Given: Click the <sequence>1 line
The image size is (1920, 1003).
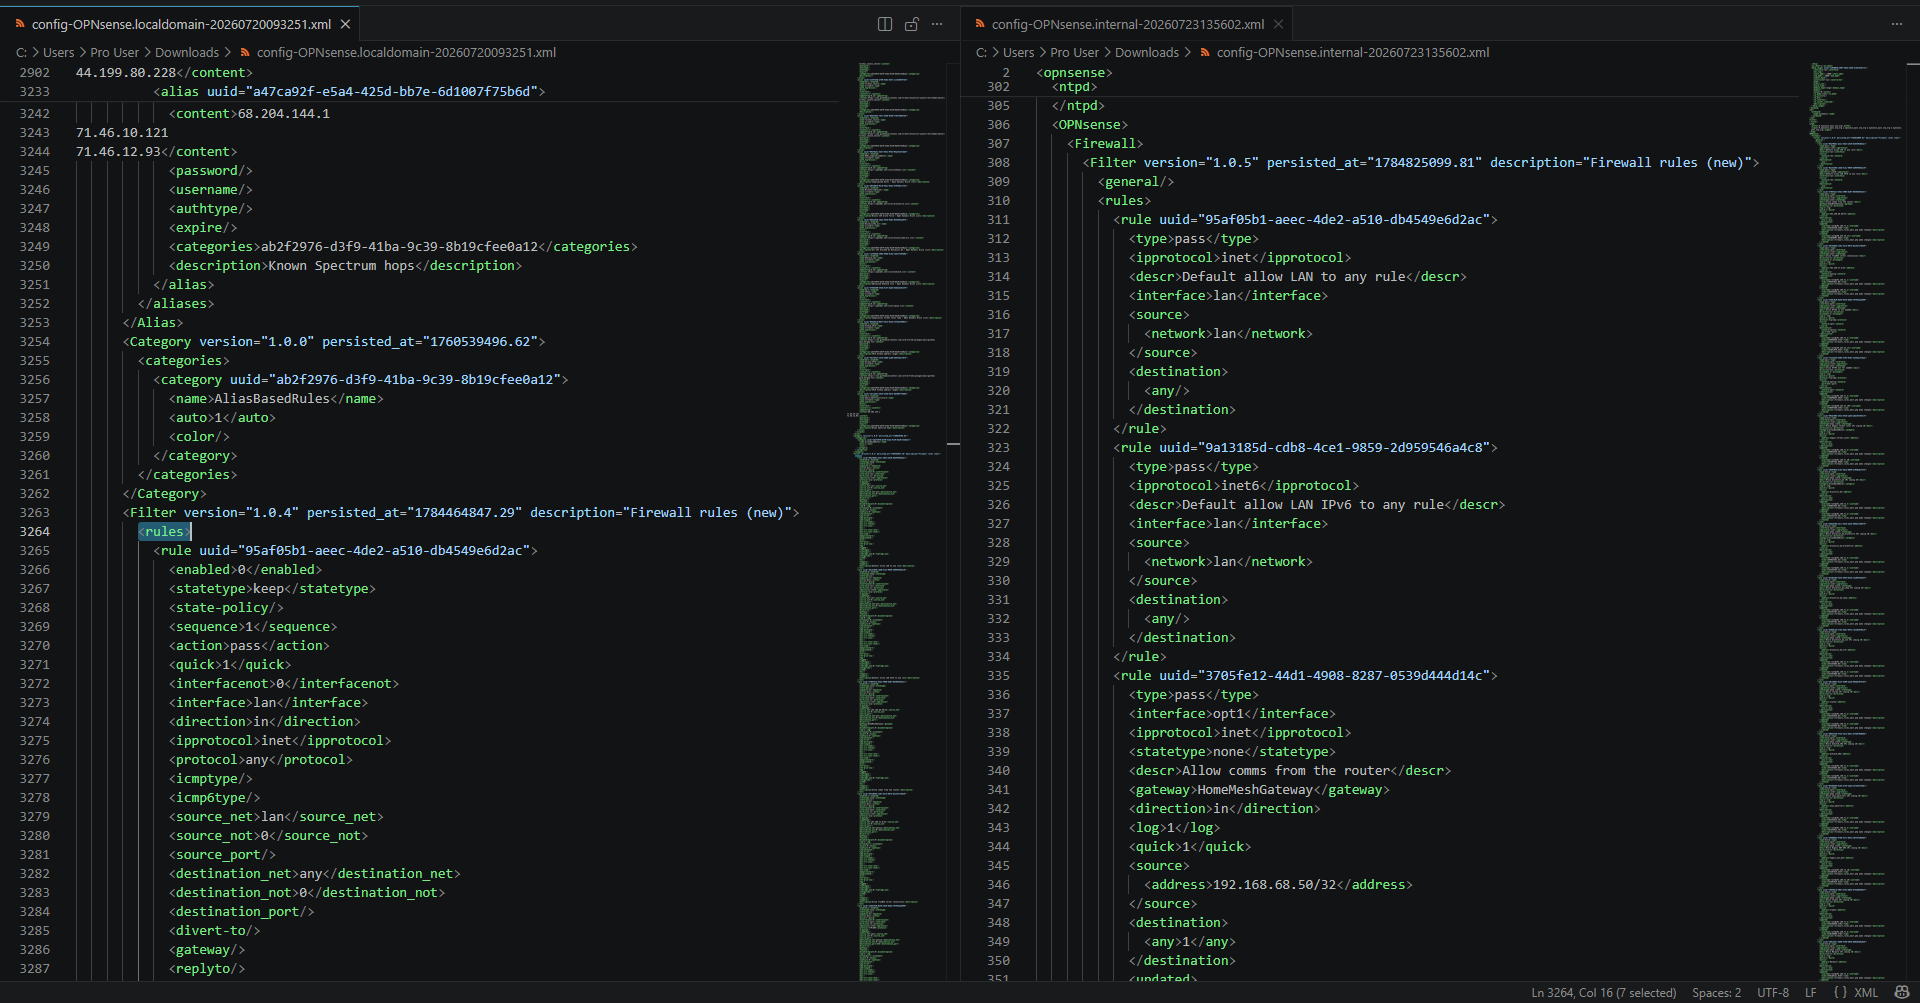Looking at the screenshot, I should coord(253,627).
